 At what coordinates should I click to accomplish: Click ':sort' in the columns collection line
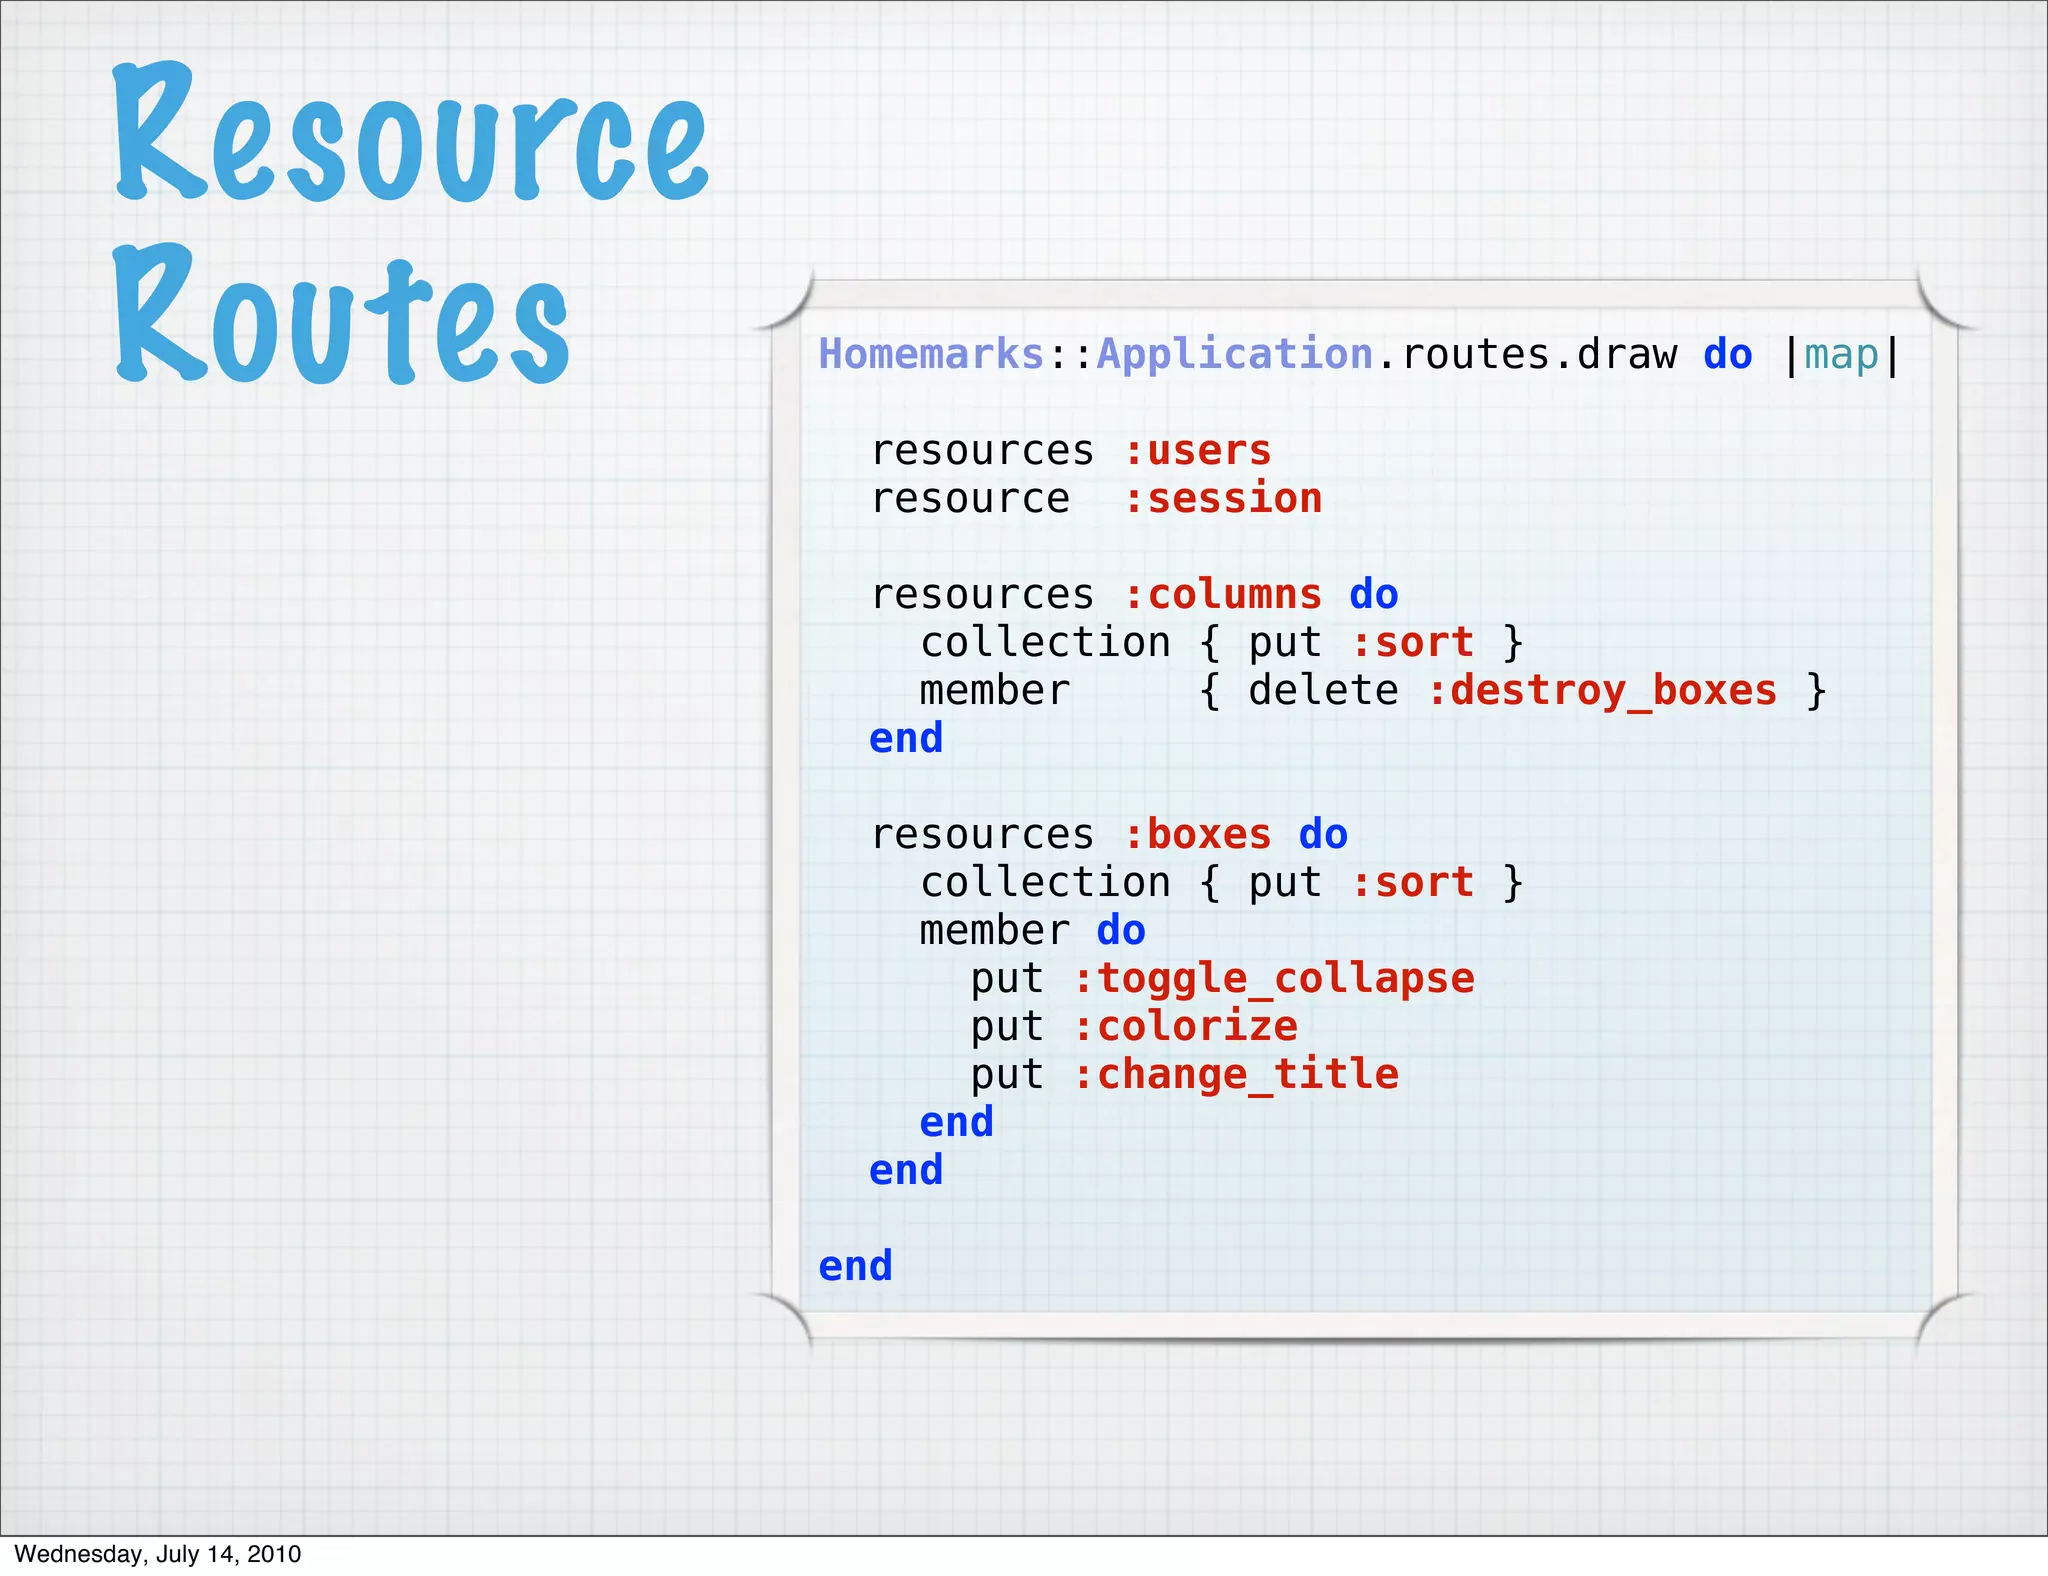(x=1412, y=642)
